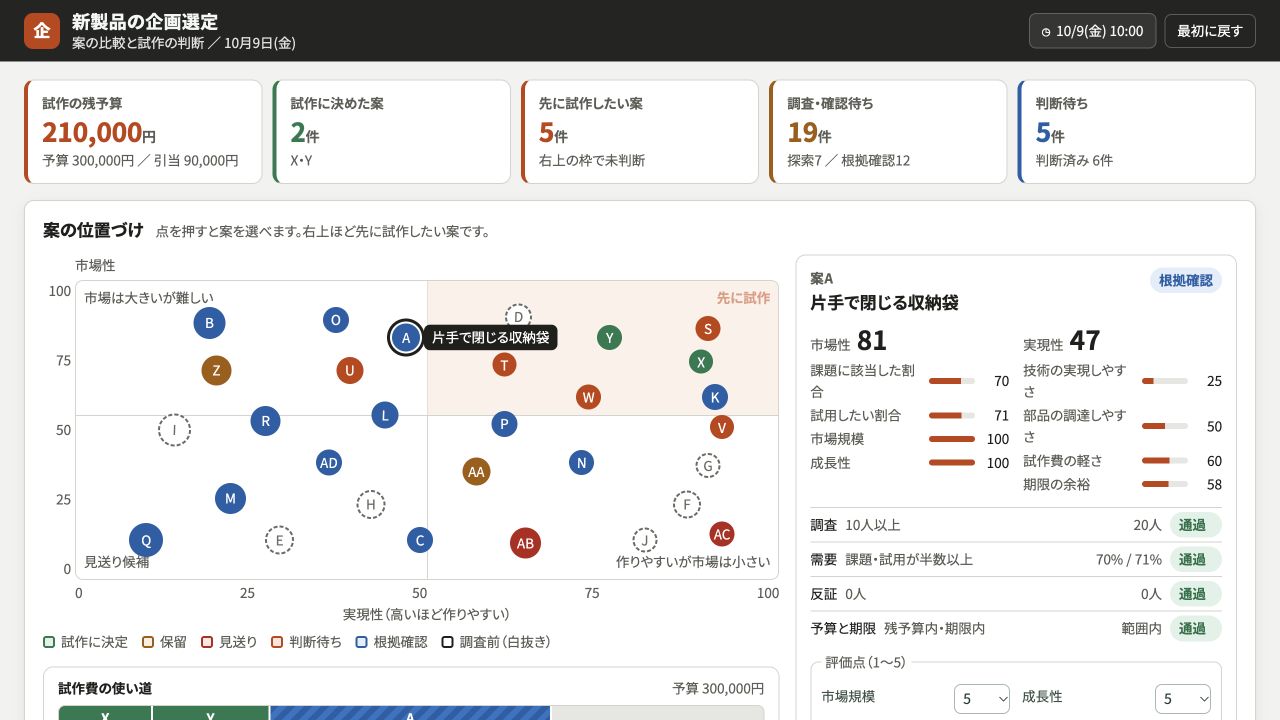The height and width of the screenshot is (720, 1280).
Task: Pick the blue point C
Action: [x=420, y=541]
